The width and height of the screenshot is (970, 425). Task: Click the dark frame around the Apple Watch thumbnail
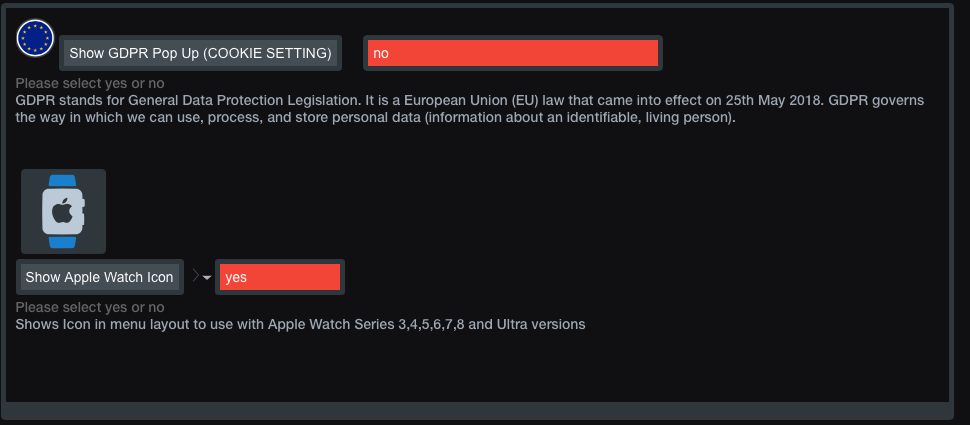tap(31, 212)
